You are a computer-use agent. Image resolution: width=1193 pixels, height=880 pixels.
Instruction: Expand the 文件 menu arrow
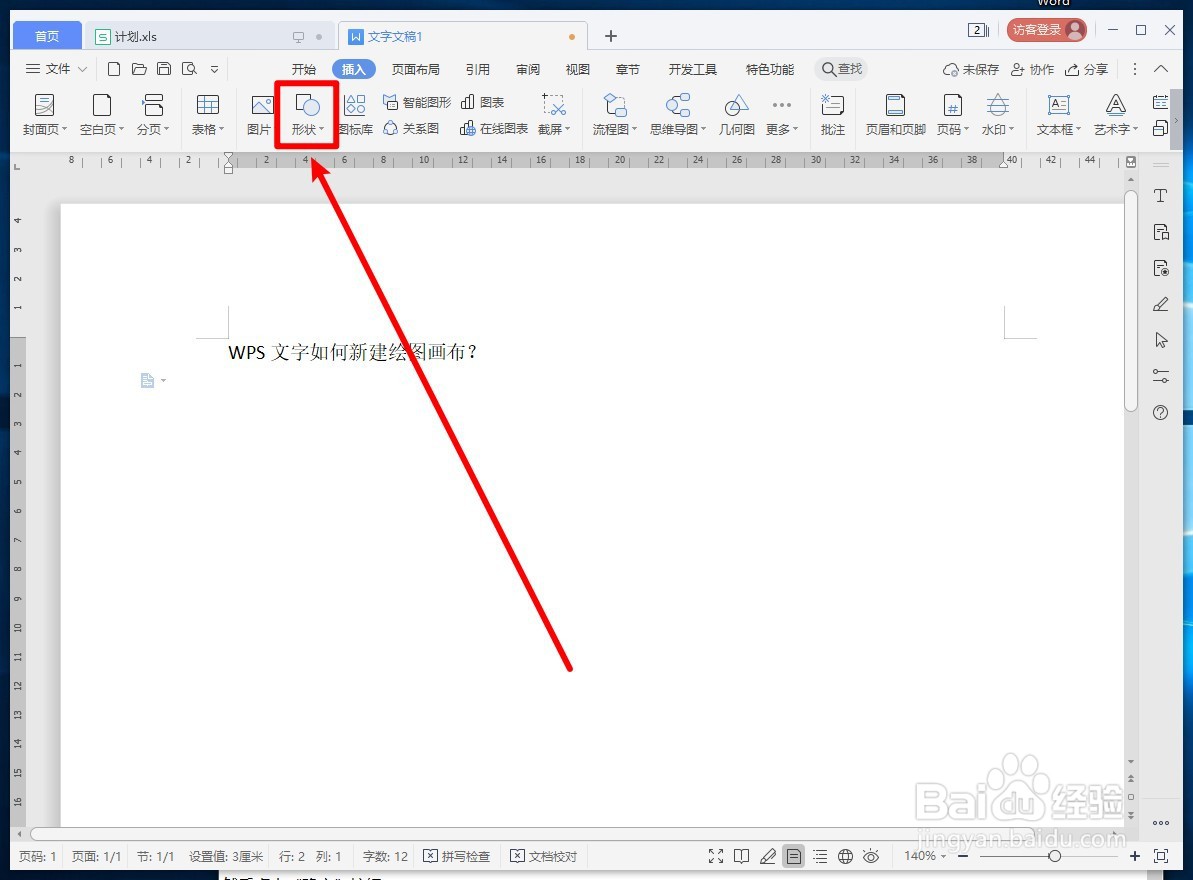[82, 69]
